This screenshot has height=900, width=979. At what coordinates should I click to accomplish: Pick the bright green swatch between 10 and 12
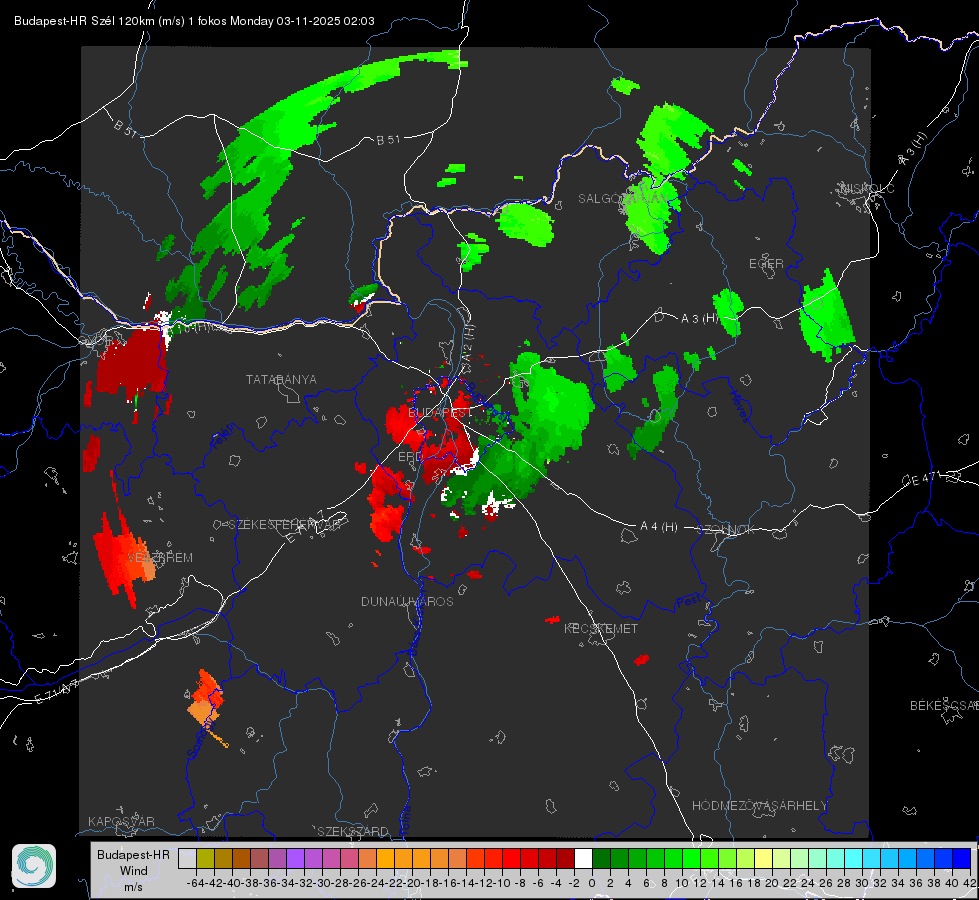[691, 858]
